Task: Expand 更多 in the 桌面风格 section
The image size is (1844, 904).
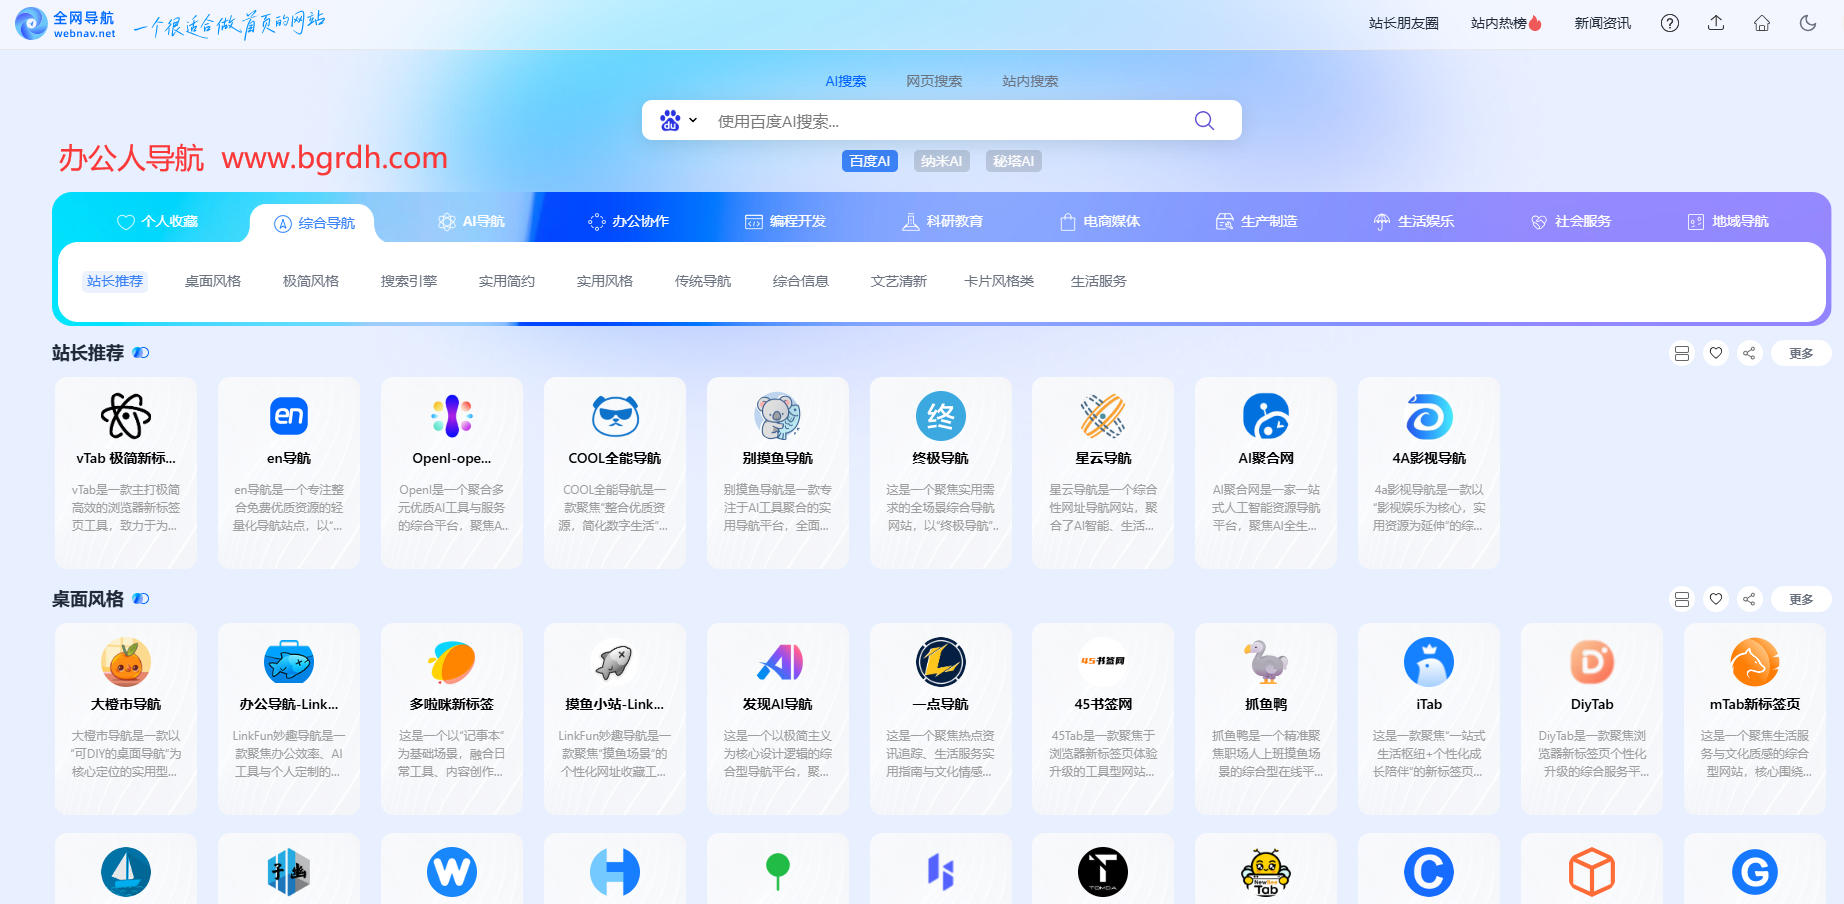Action: 1800,599
